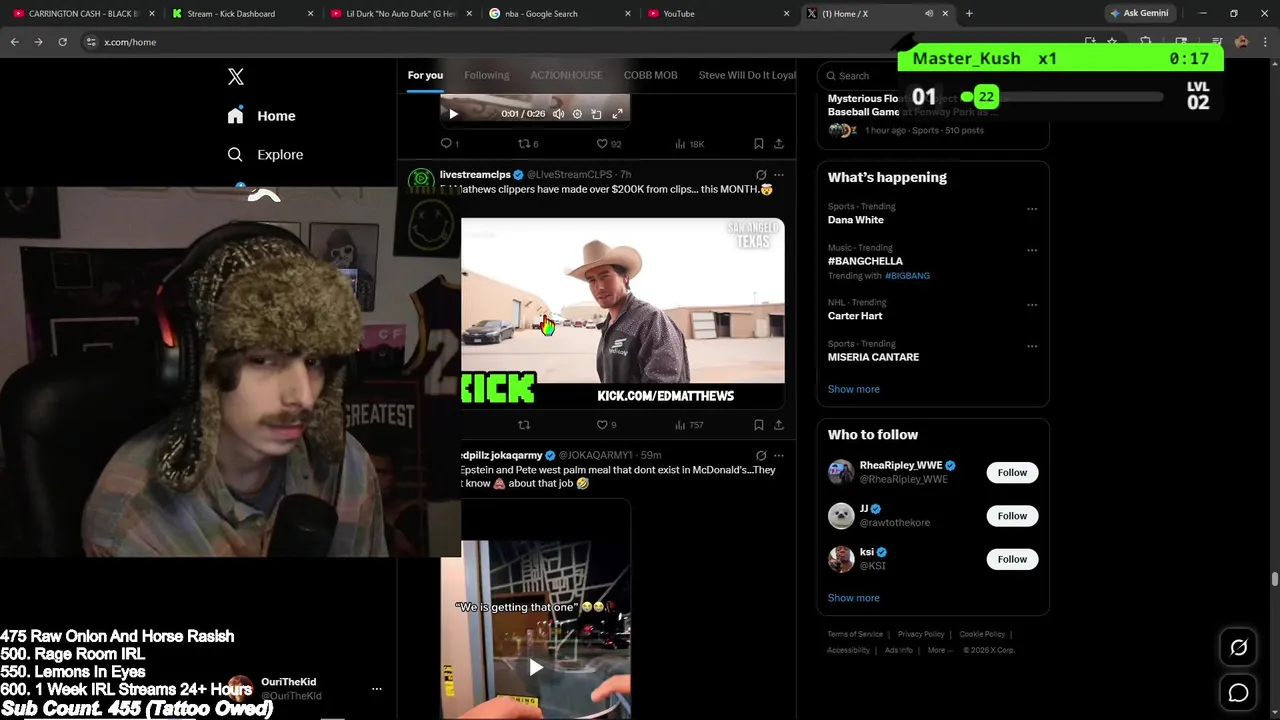The width and height of the screenshot is (1280, 720).
Task: Repost the livestreamclps clippers post
Action: (x=524, y=425)
